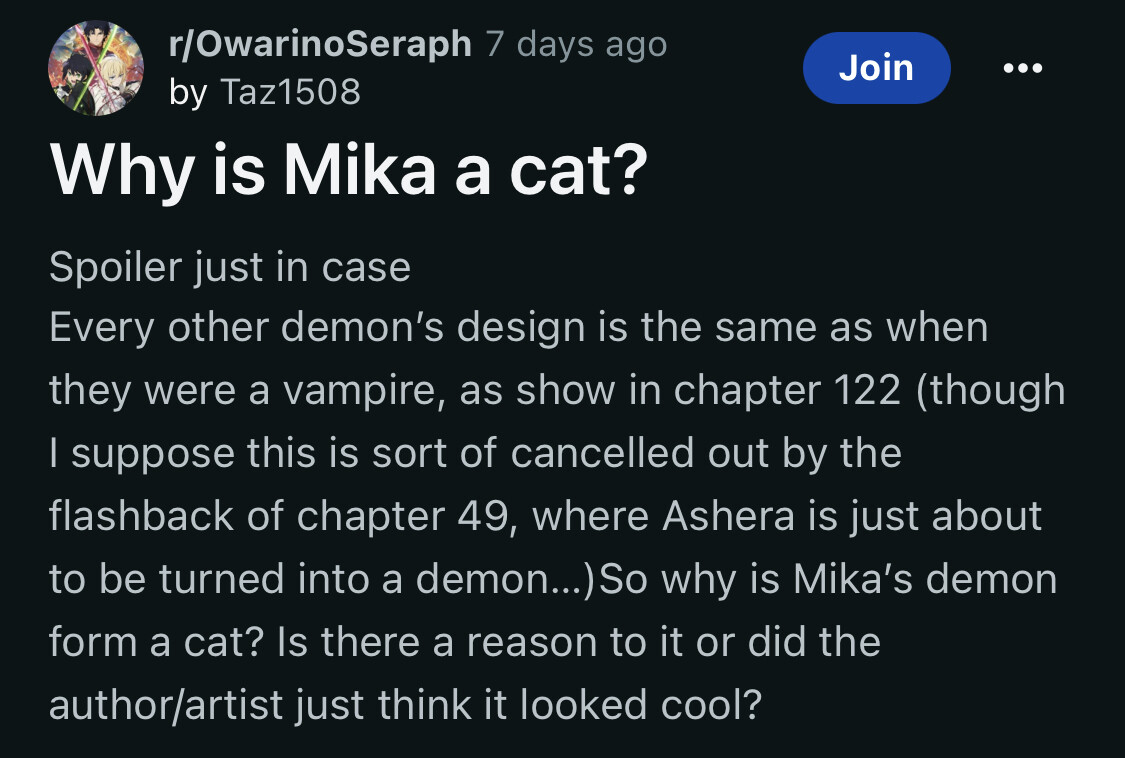The height and width of the screenshot is (758, 1125).
Task: Open the three-dot post options menu
Action: pyautogui.click(x=1022, y=68)
